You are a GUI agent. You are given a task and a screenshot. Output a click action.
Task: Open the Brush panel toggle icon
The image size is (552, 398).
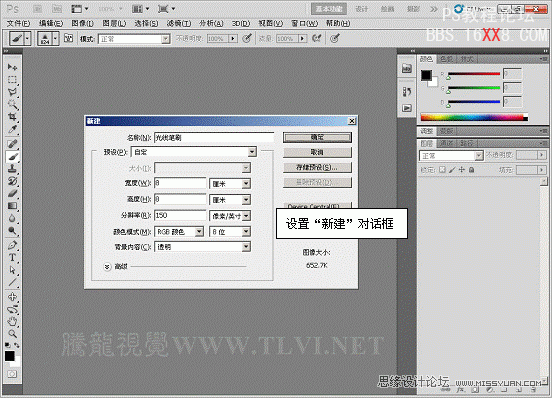pos(68,38)
